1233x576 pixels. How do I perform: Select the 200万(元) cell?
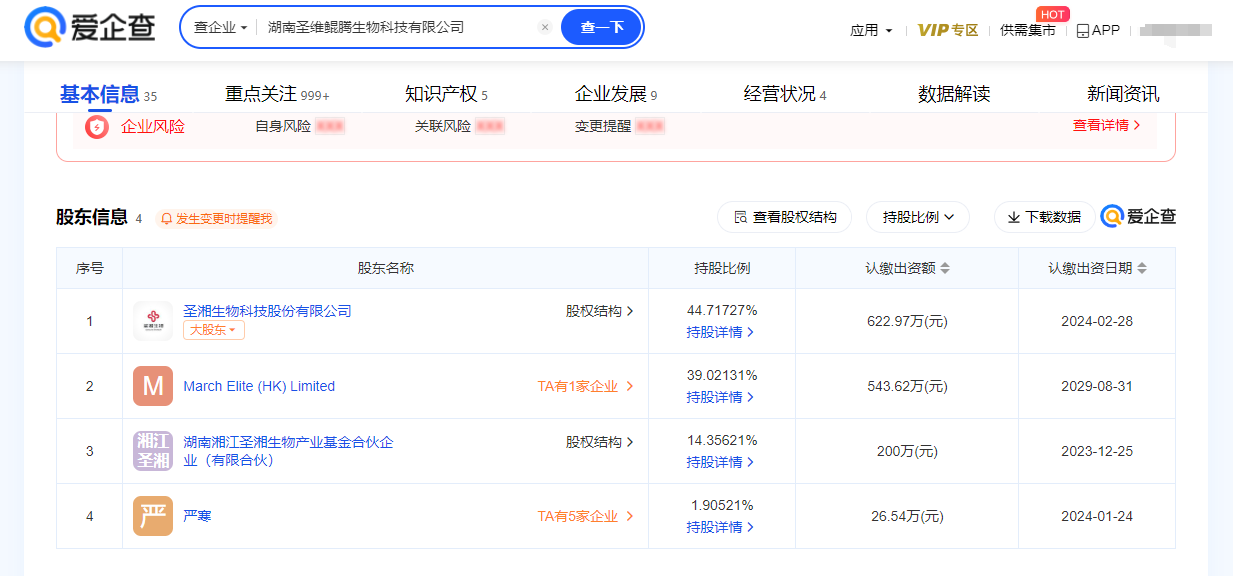(x=907, y=451)
